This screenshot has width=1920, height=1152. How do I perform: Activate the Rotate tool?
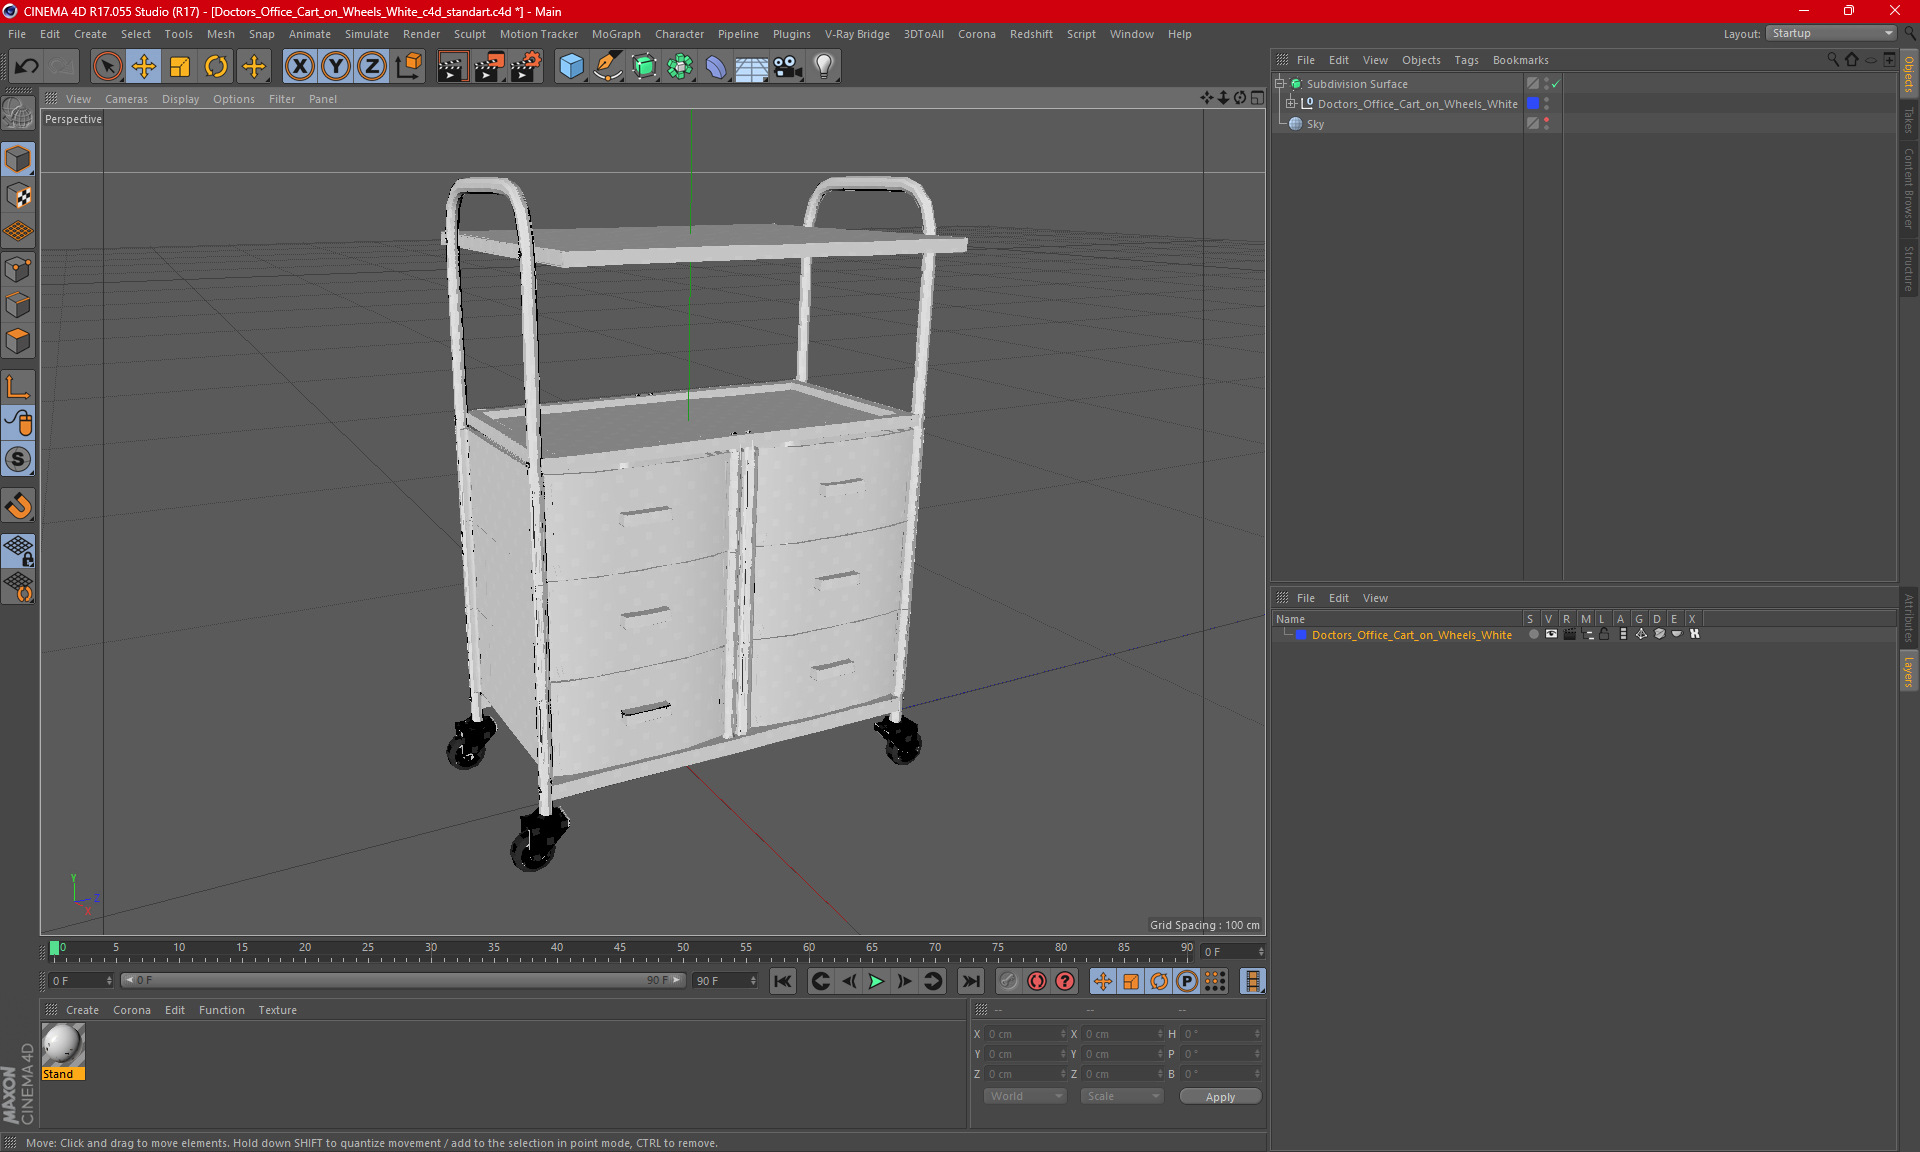tap(216, 66)
